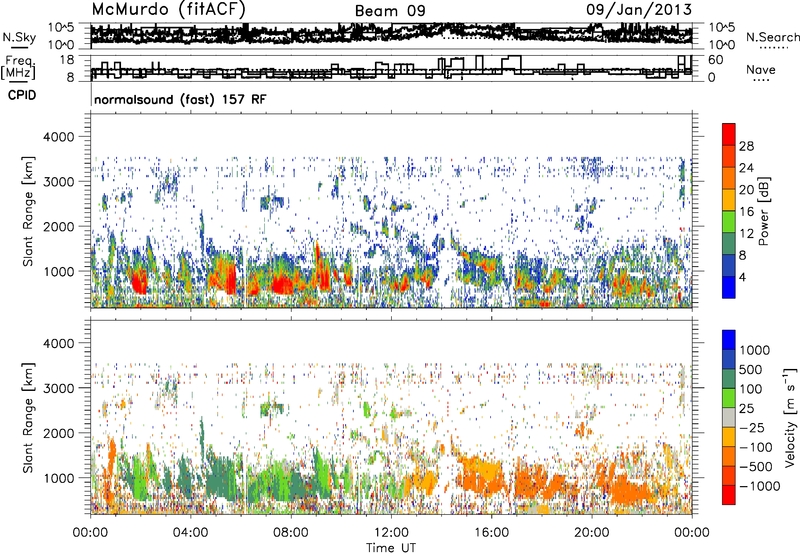Click 1000 tick on the power panel axis

click(x=58, y=271)
